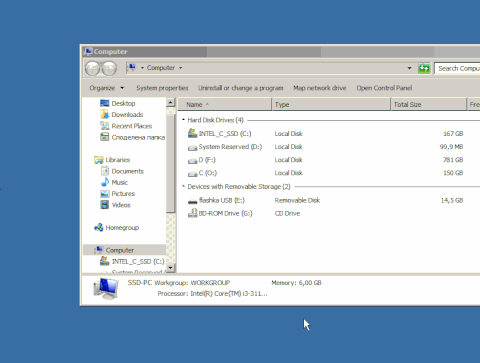The height and width of the screenshot is (363, 480).
Task: Click the Music library icon
Action: 105,182
